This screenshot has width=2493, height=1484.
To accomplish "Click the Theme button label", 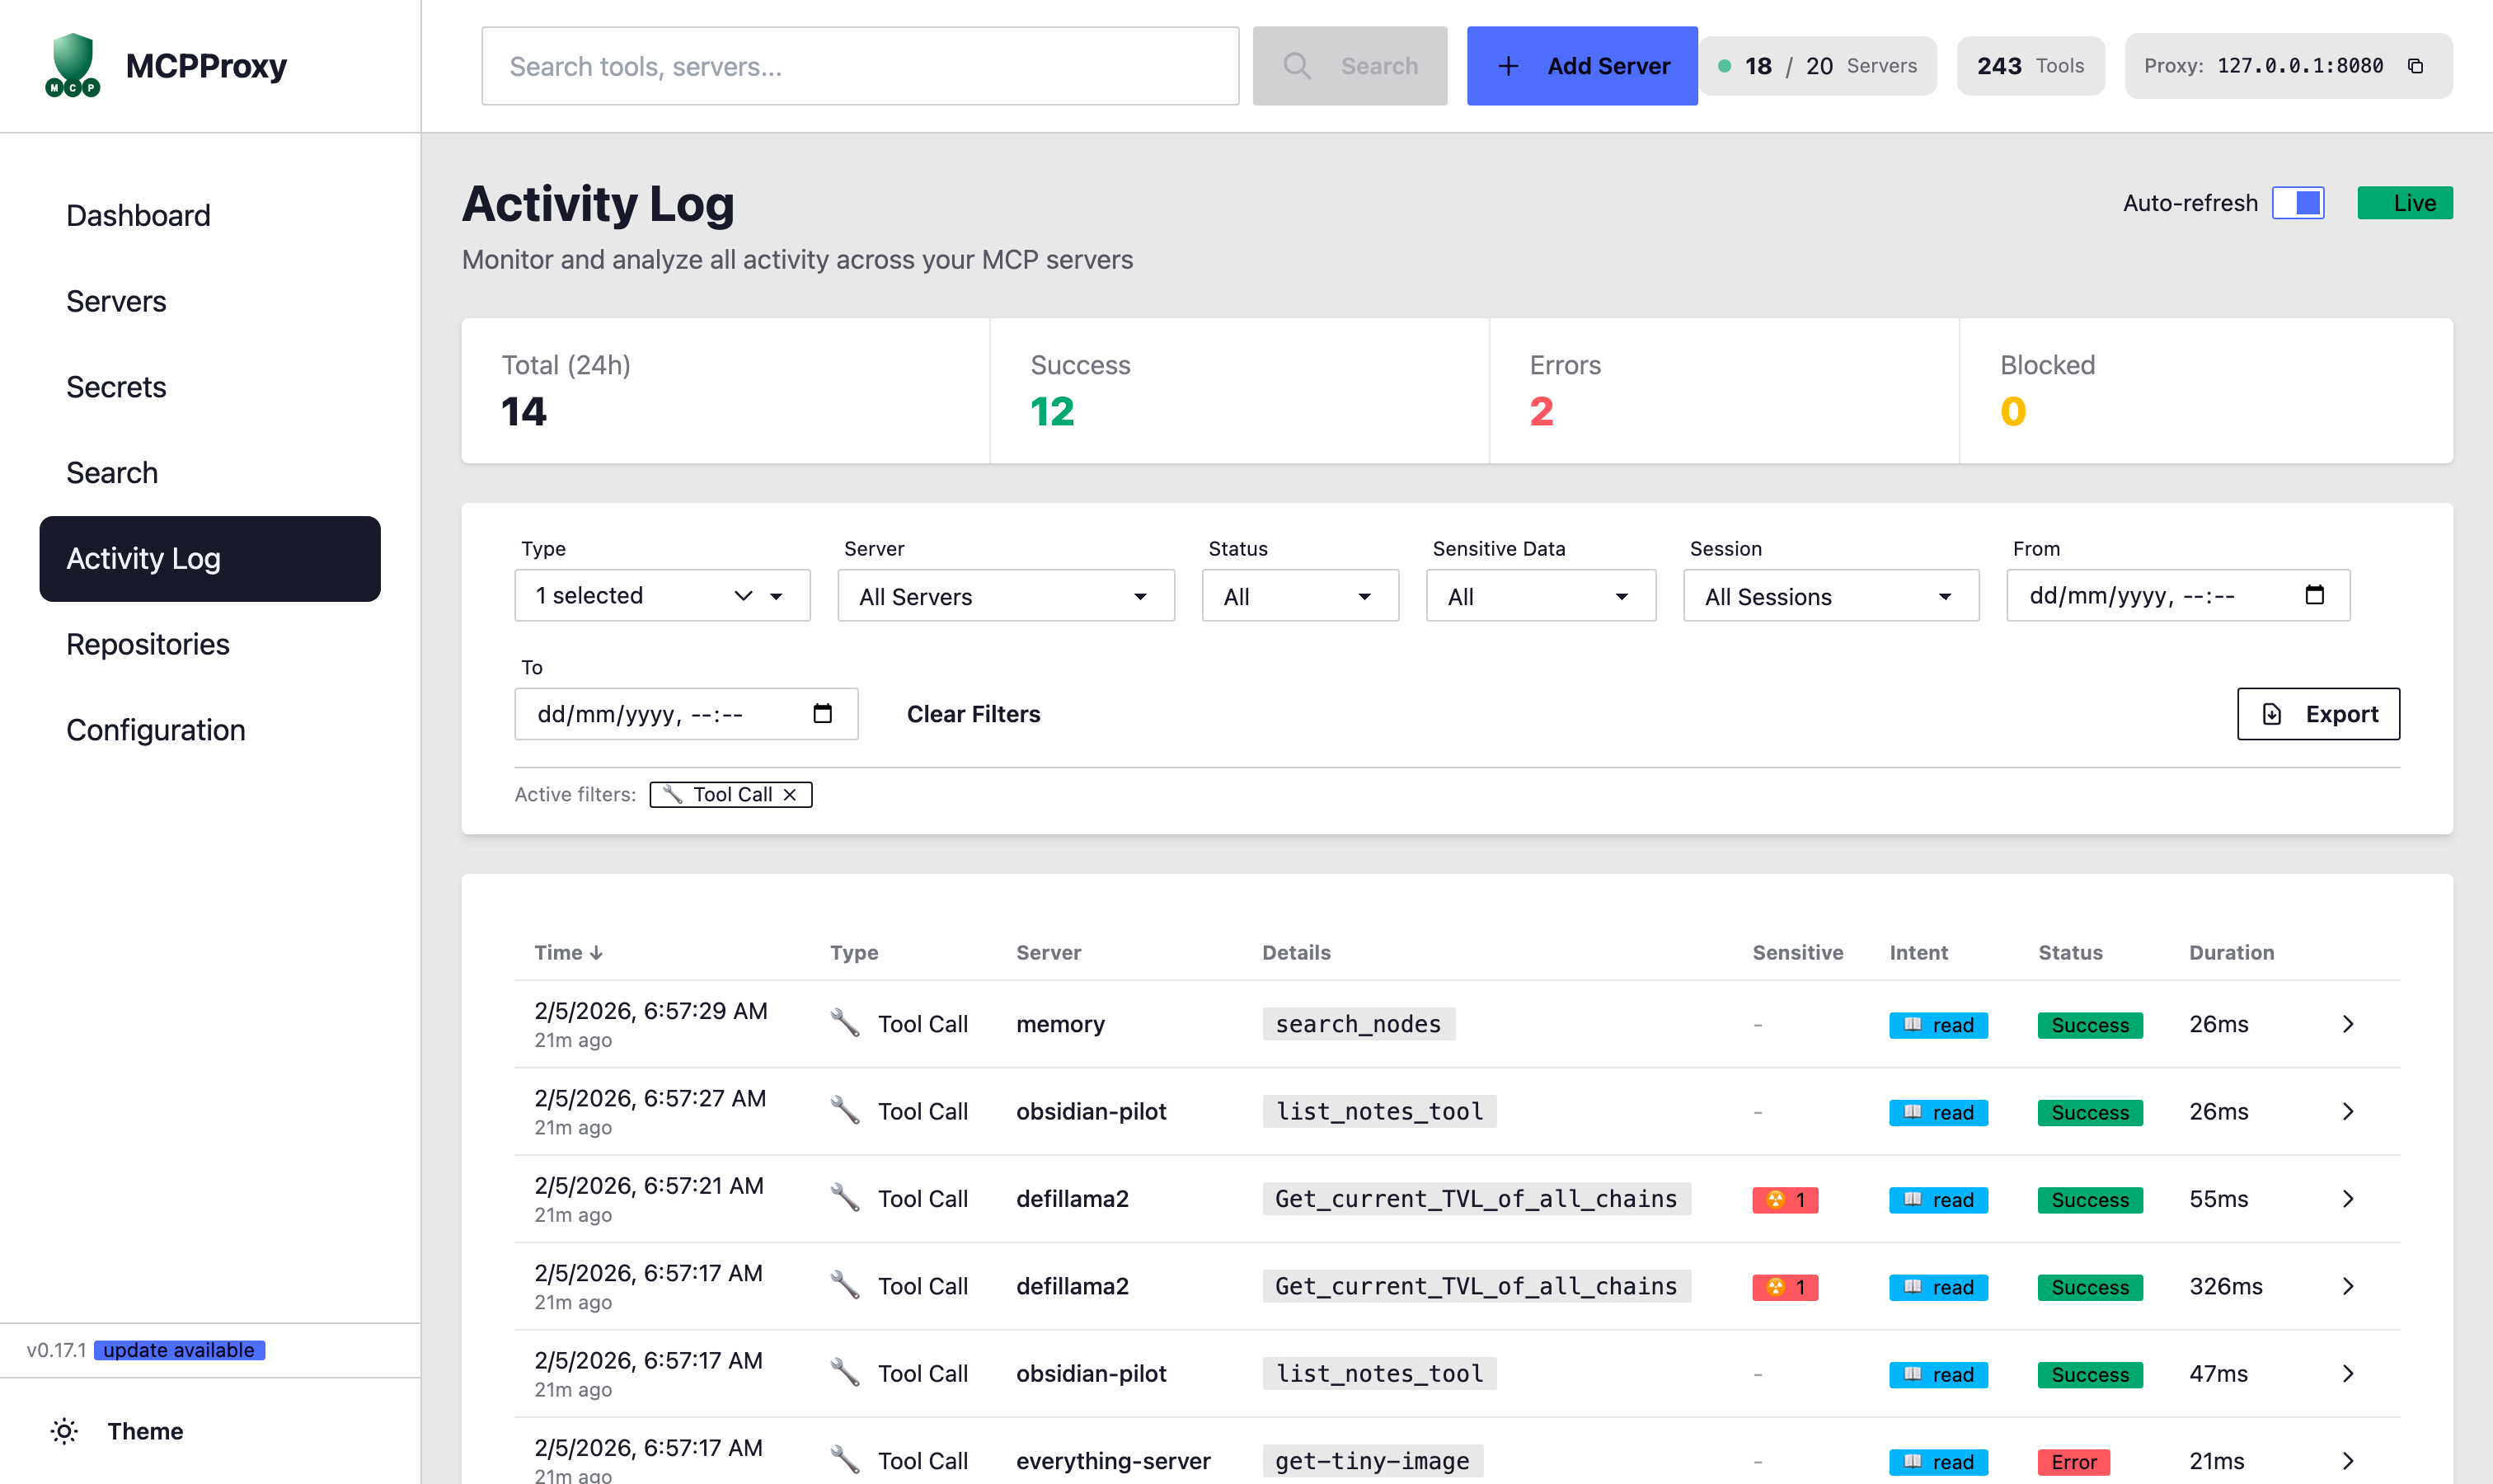I will point(145,1431).
